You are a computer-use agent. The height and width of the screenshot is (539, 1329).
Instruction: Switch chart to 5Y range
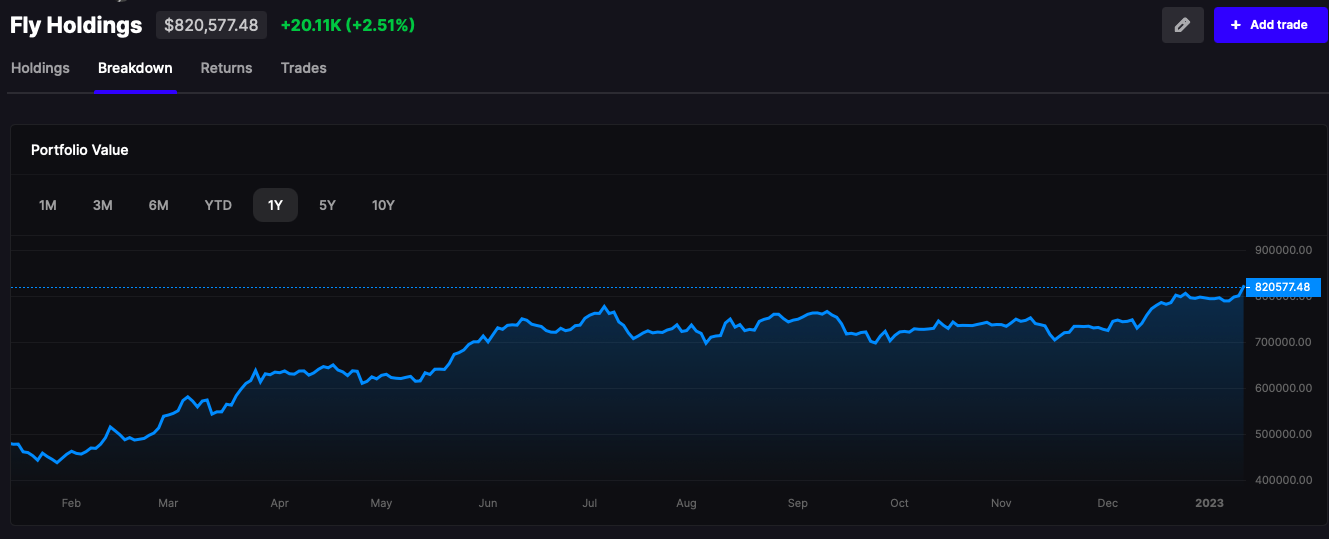pos(327,205)
